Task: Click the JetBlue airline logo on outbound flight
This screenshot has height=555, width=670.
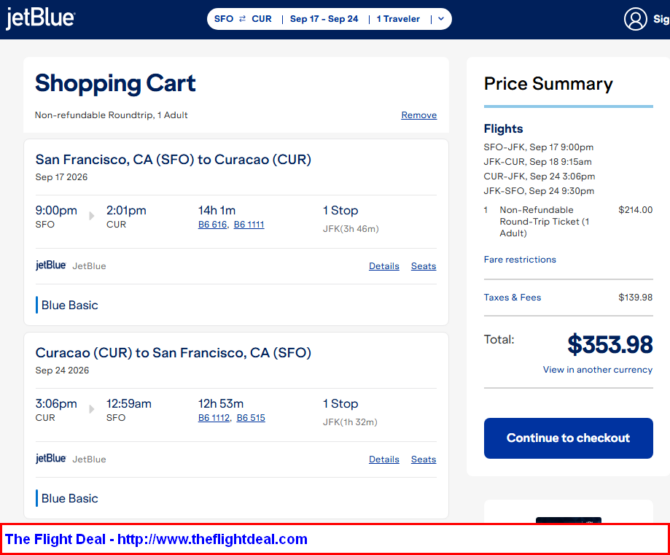Action: click(51, 266)
